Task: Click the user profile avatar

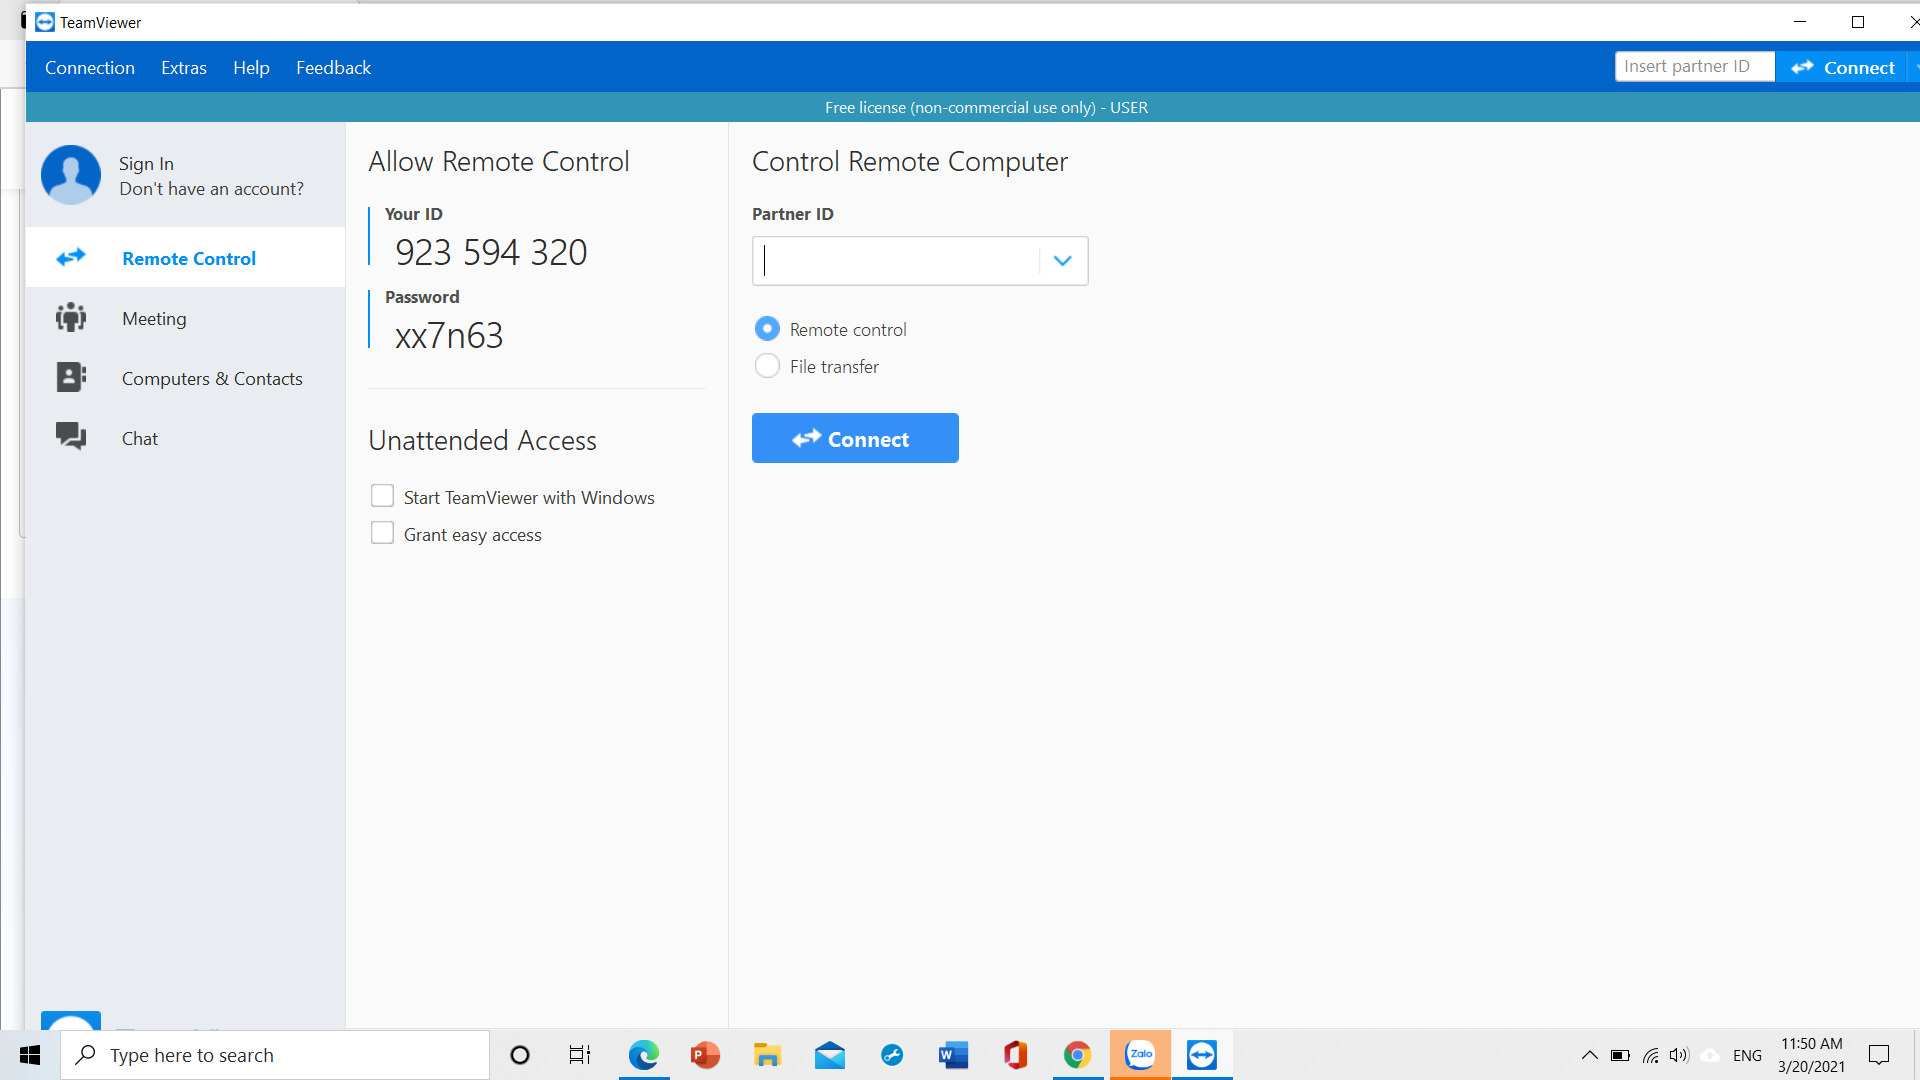Action: tap(70, 174)
